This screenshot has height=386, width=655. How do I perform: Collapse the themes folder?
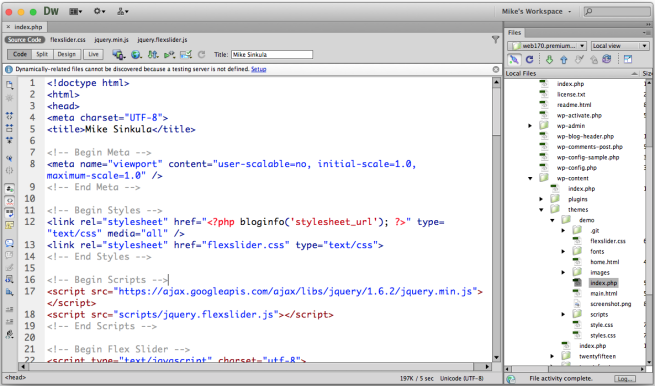541,210
